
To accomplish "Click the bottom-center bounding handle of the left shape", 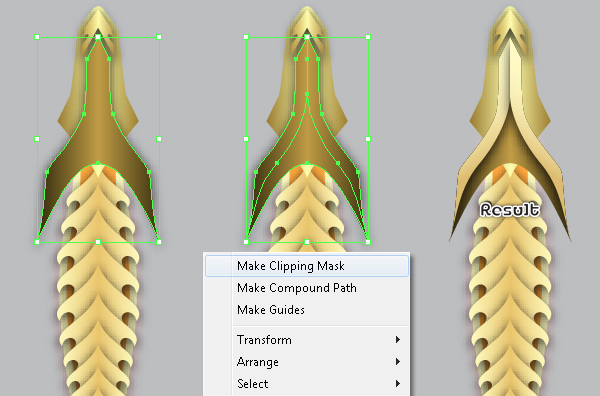I will [x=98, y=242].
